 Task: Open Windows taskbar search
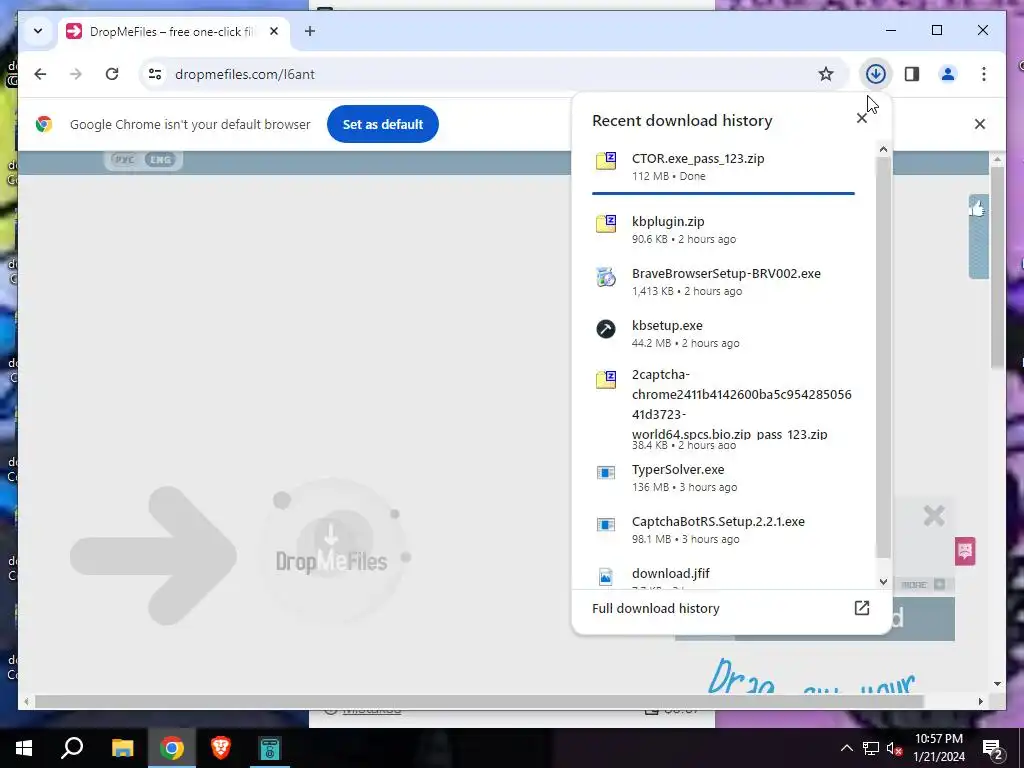click(x=72, y=748)
